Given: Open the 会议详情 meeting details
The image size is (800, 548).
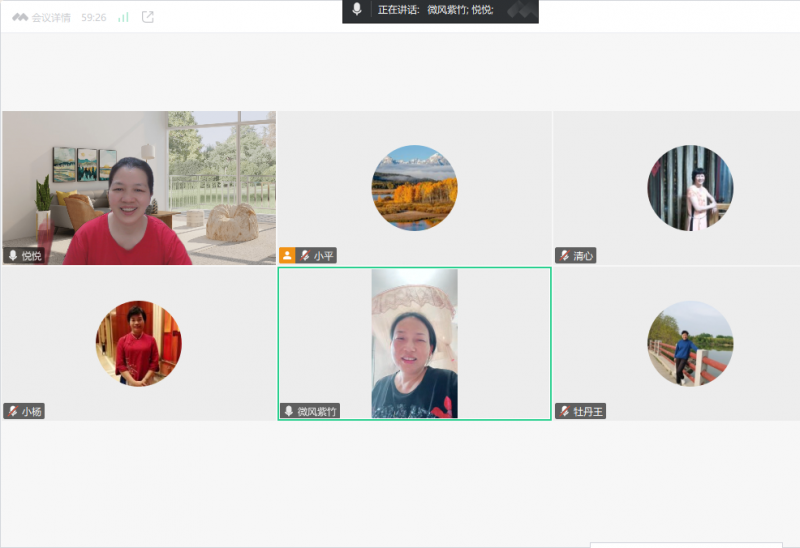Looking at the screenshot, I should pos(50,17).
